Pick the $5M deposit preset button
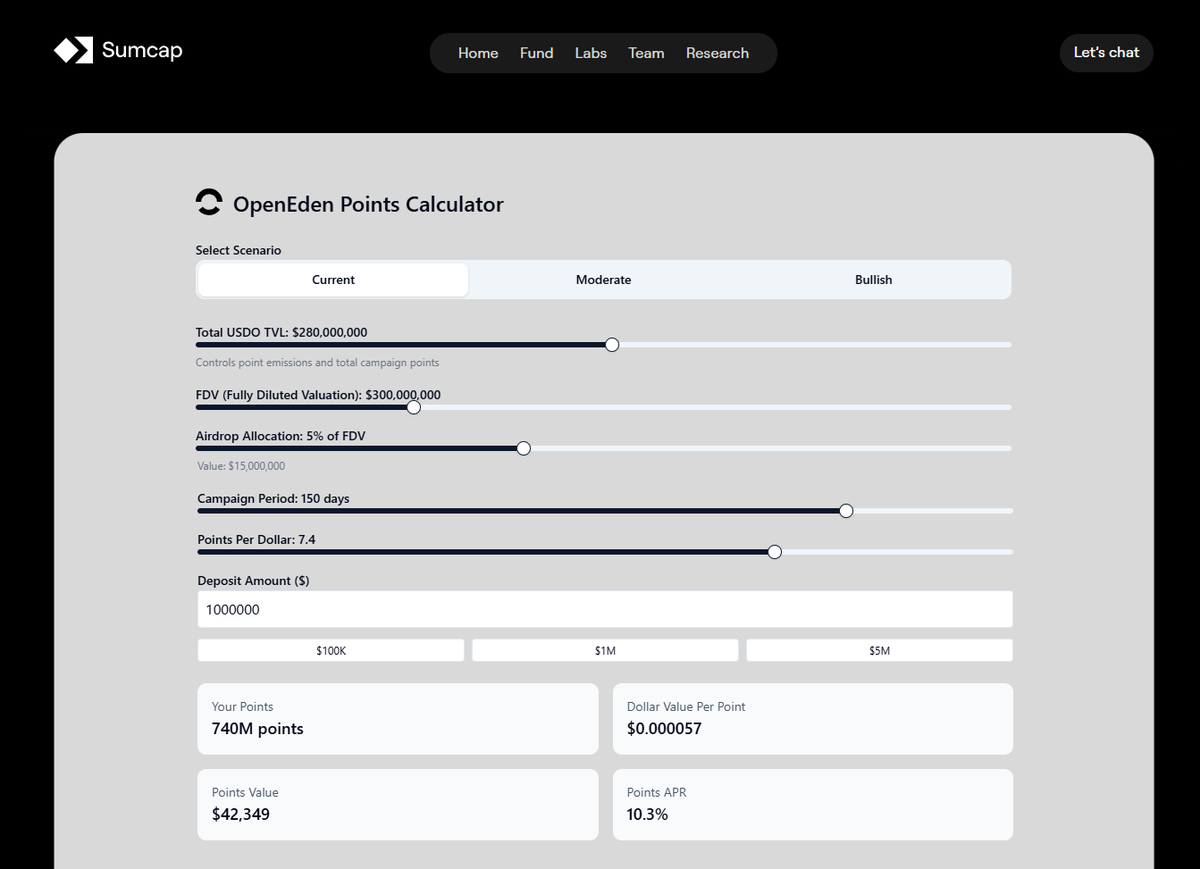The image size is (1200, 869). 879,650
